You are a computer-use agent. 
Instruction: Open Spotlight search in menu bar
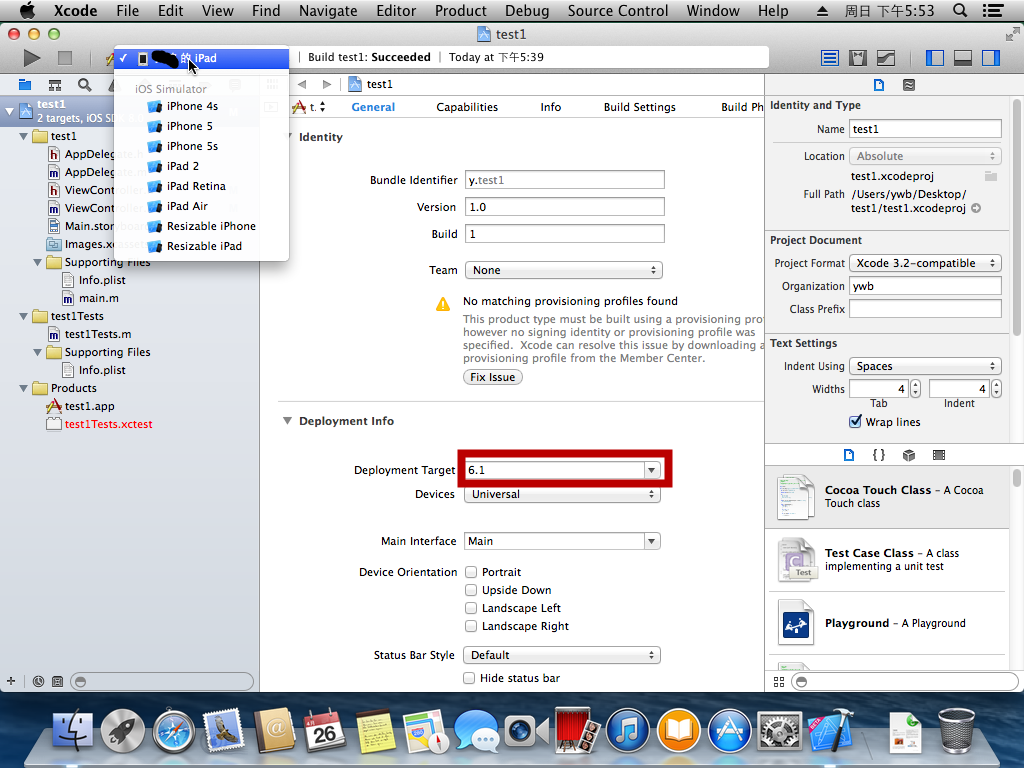tap(959, 10)
